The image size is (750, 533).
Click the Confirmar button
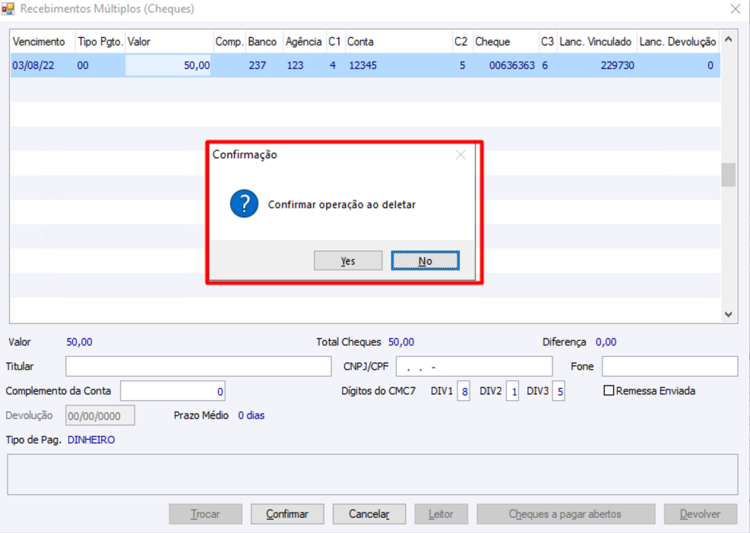[x=287, y=514]
